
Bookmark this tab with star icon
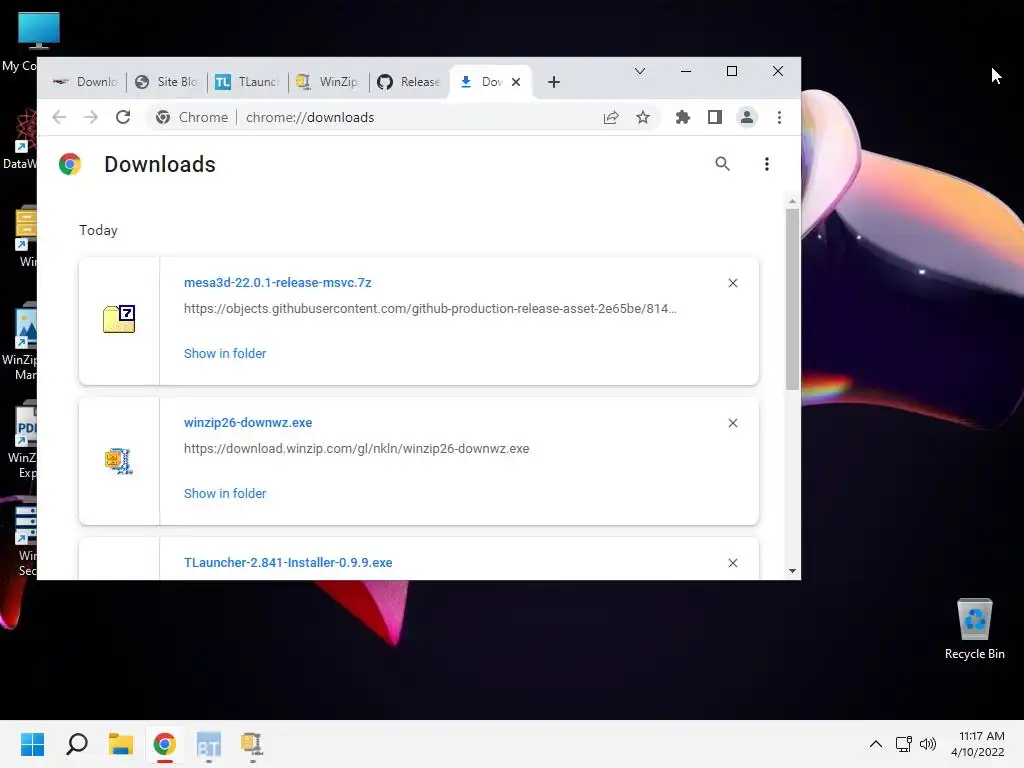[x=643, y=118]
